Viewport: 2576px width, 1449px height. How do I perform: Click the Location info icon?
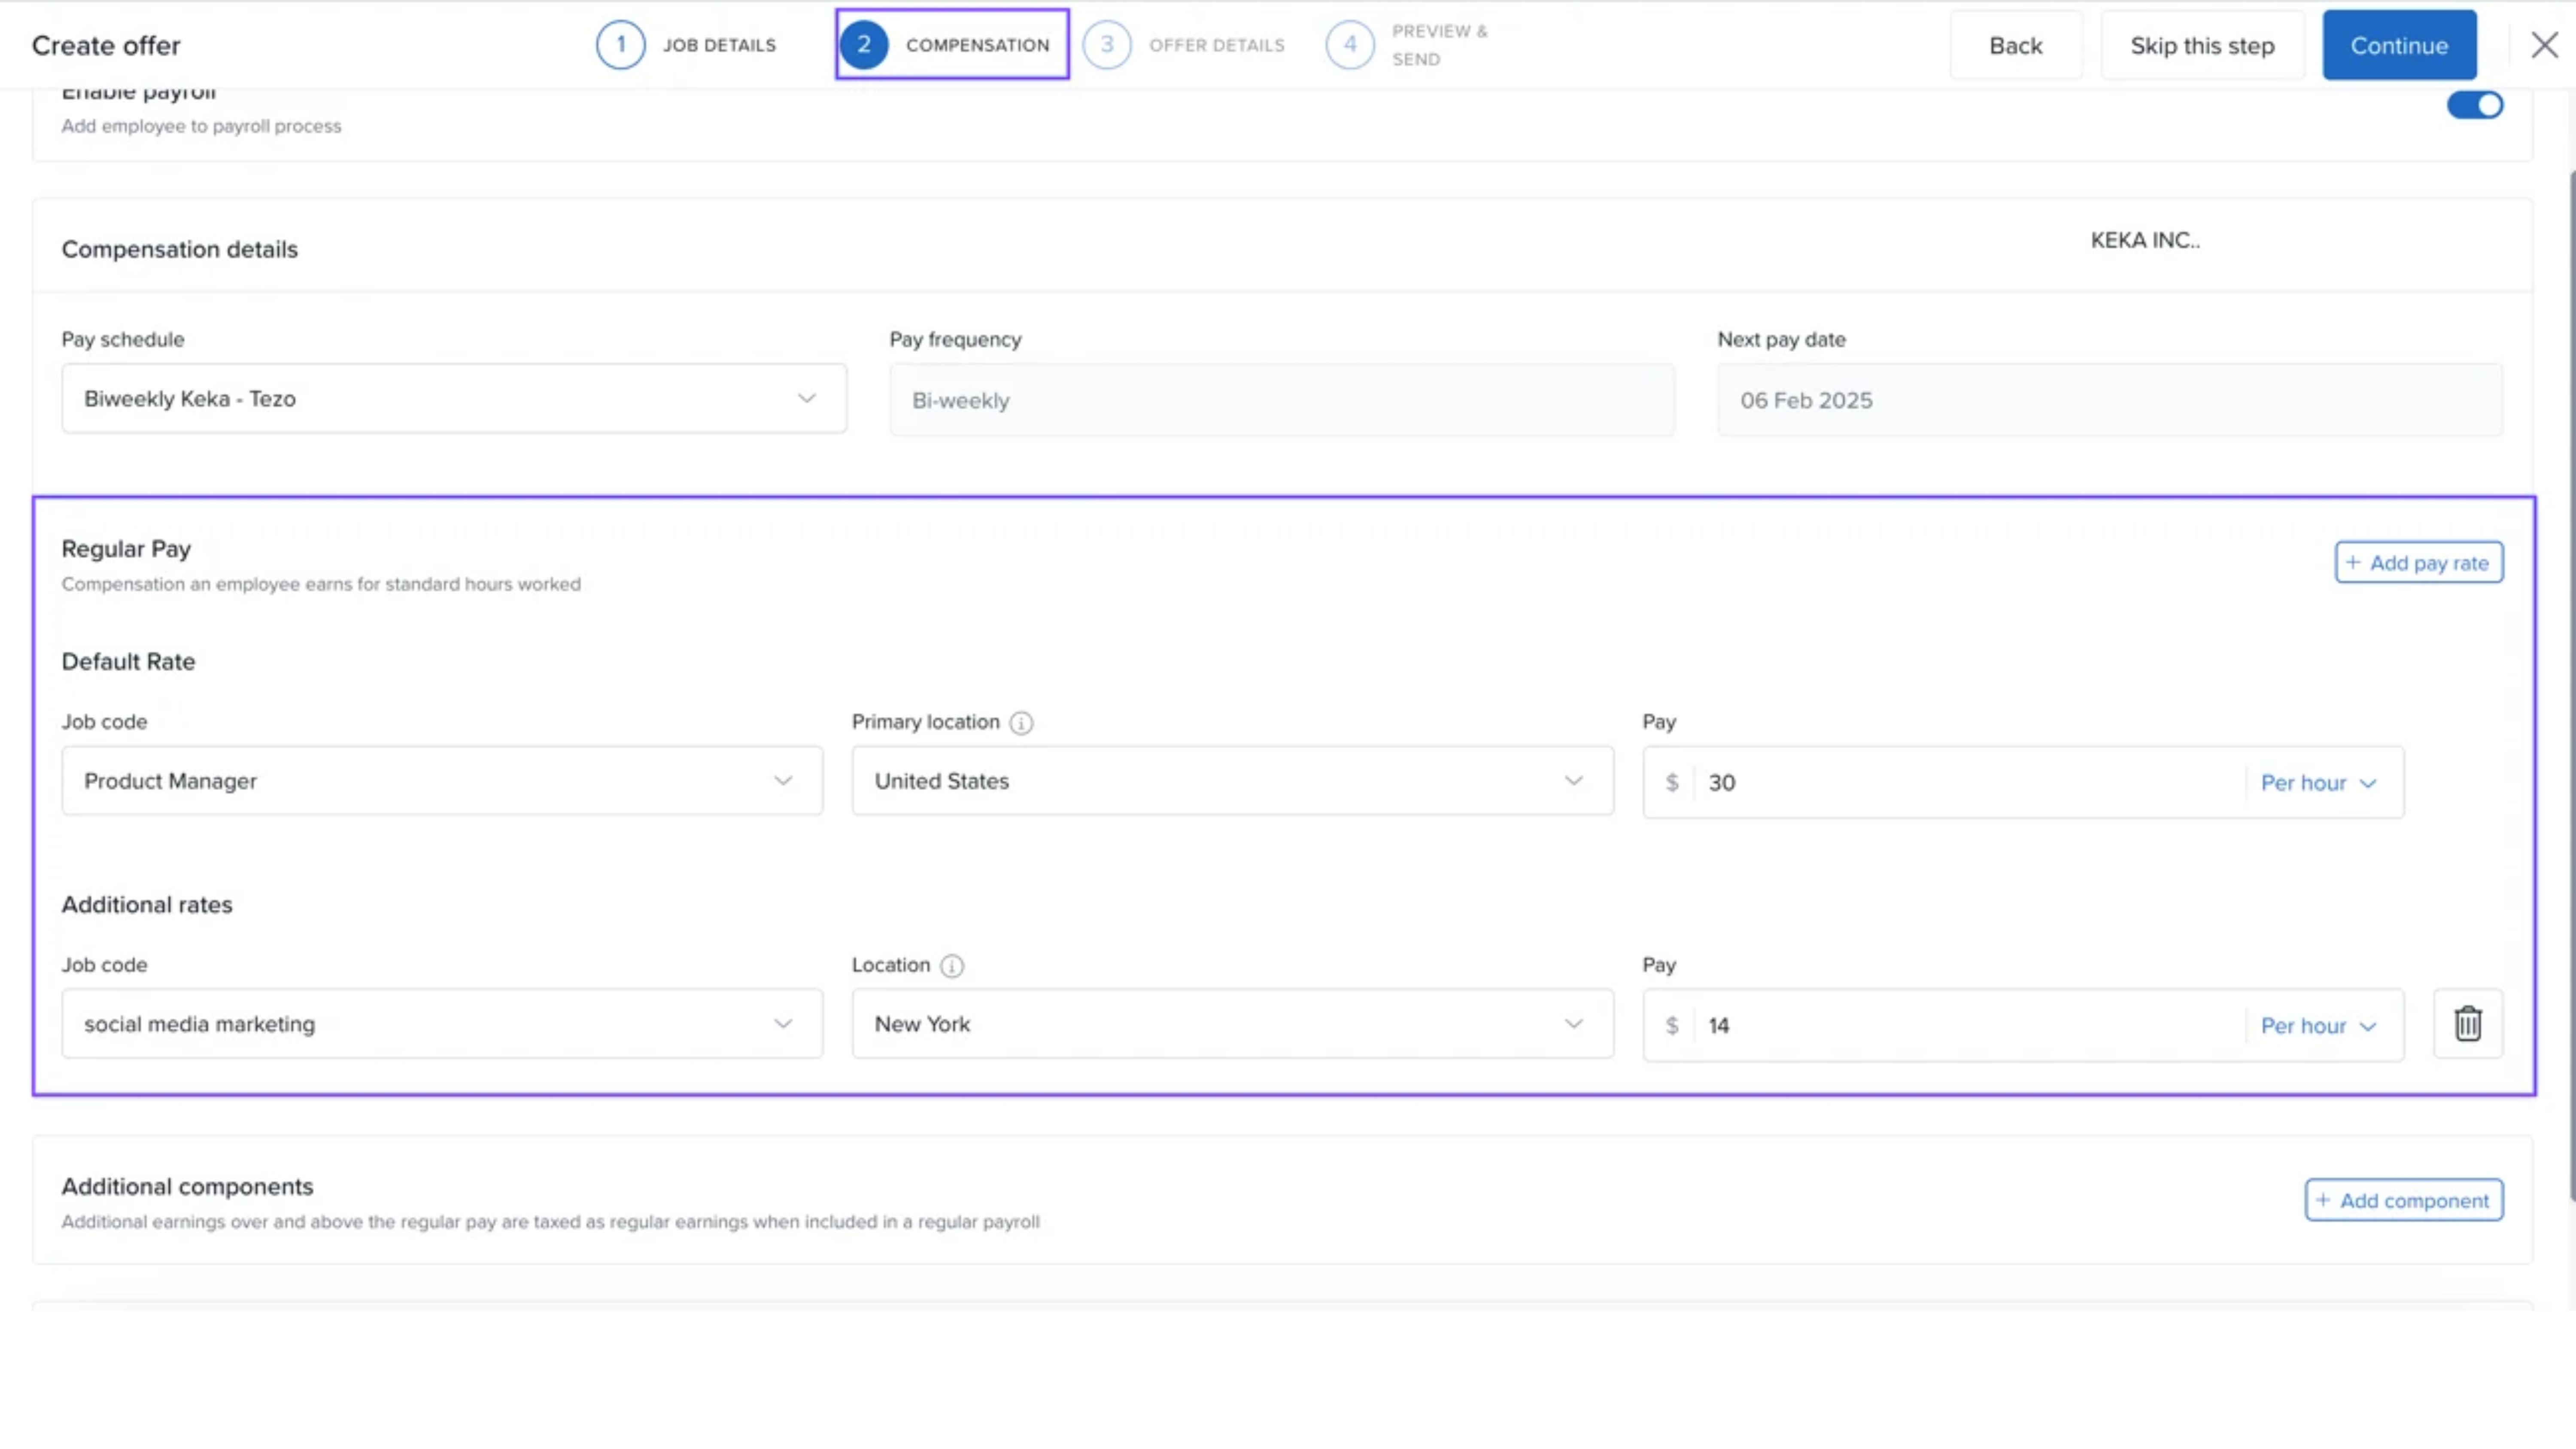click(951, 966)
